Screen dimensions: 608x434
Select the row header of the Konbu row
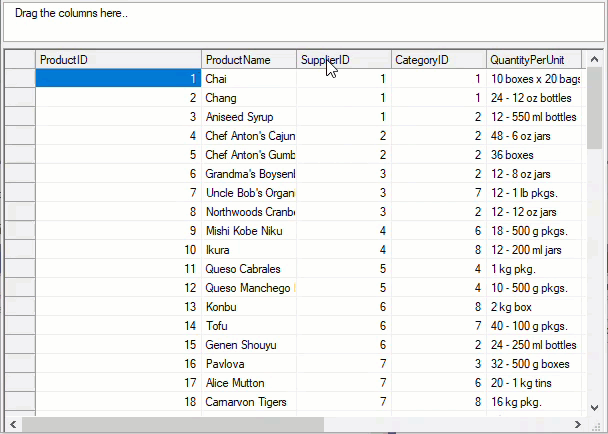coord(19,307)
